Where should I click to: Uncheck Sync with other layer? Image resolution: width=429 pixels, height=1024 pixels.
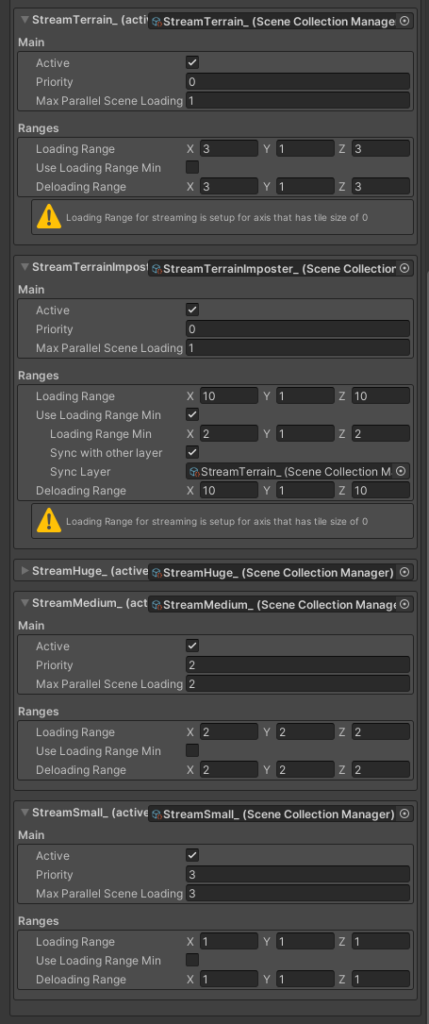[192, 452]
